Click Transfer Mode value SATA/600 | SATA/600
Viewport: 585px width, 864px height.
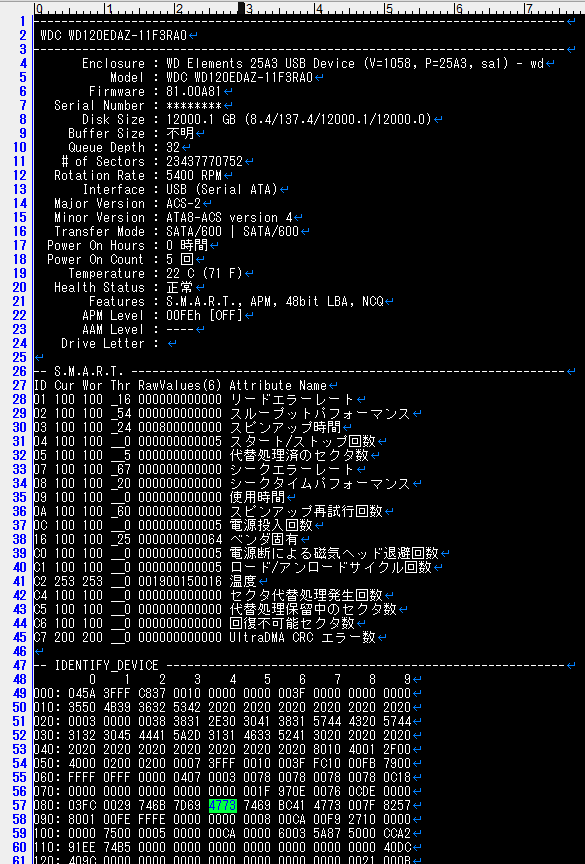[232, 231]
